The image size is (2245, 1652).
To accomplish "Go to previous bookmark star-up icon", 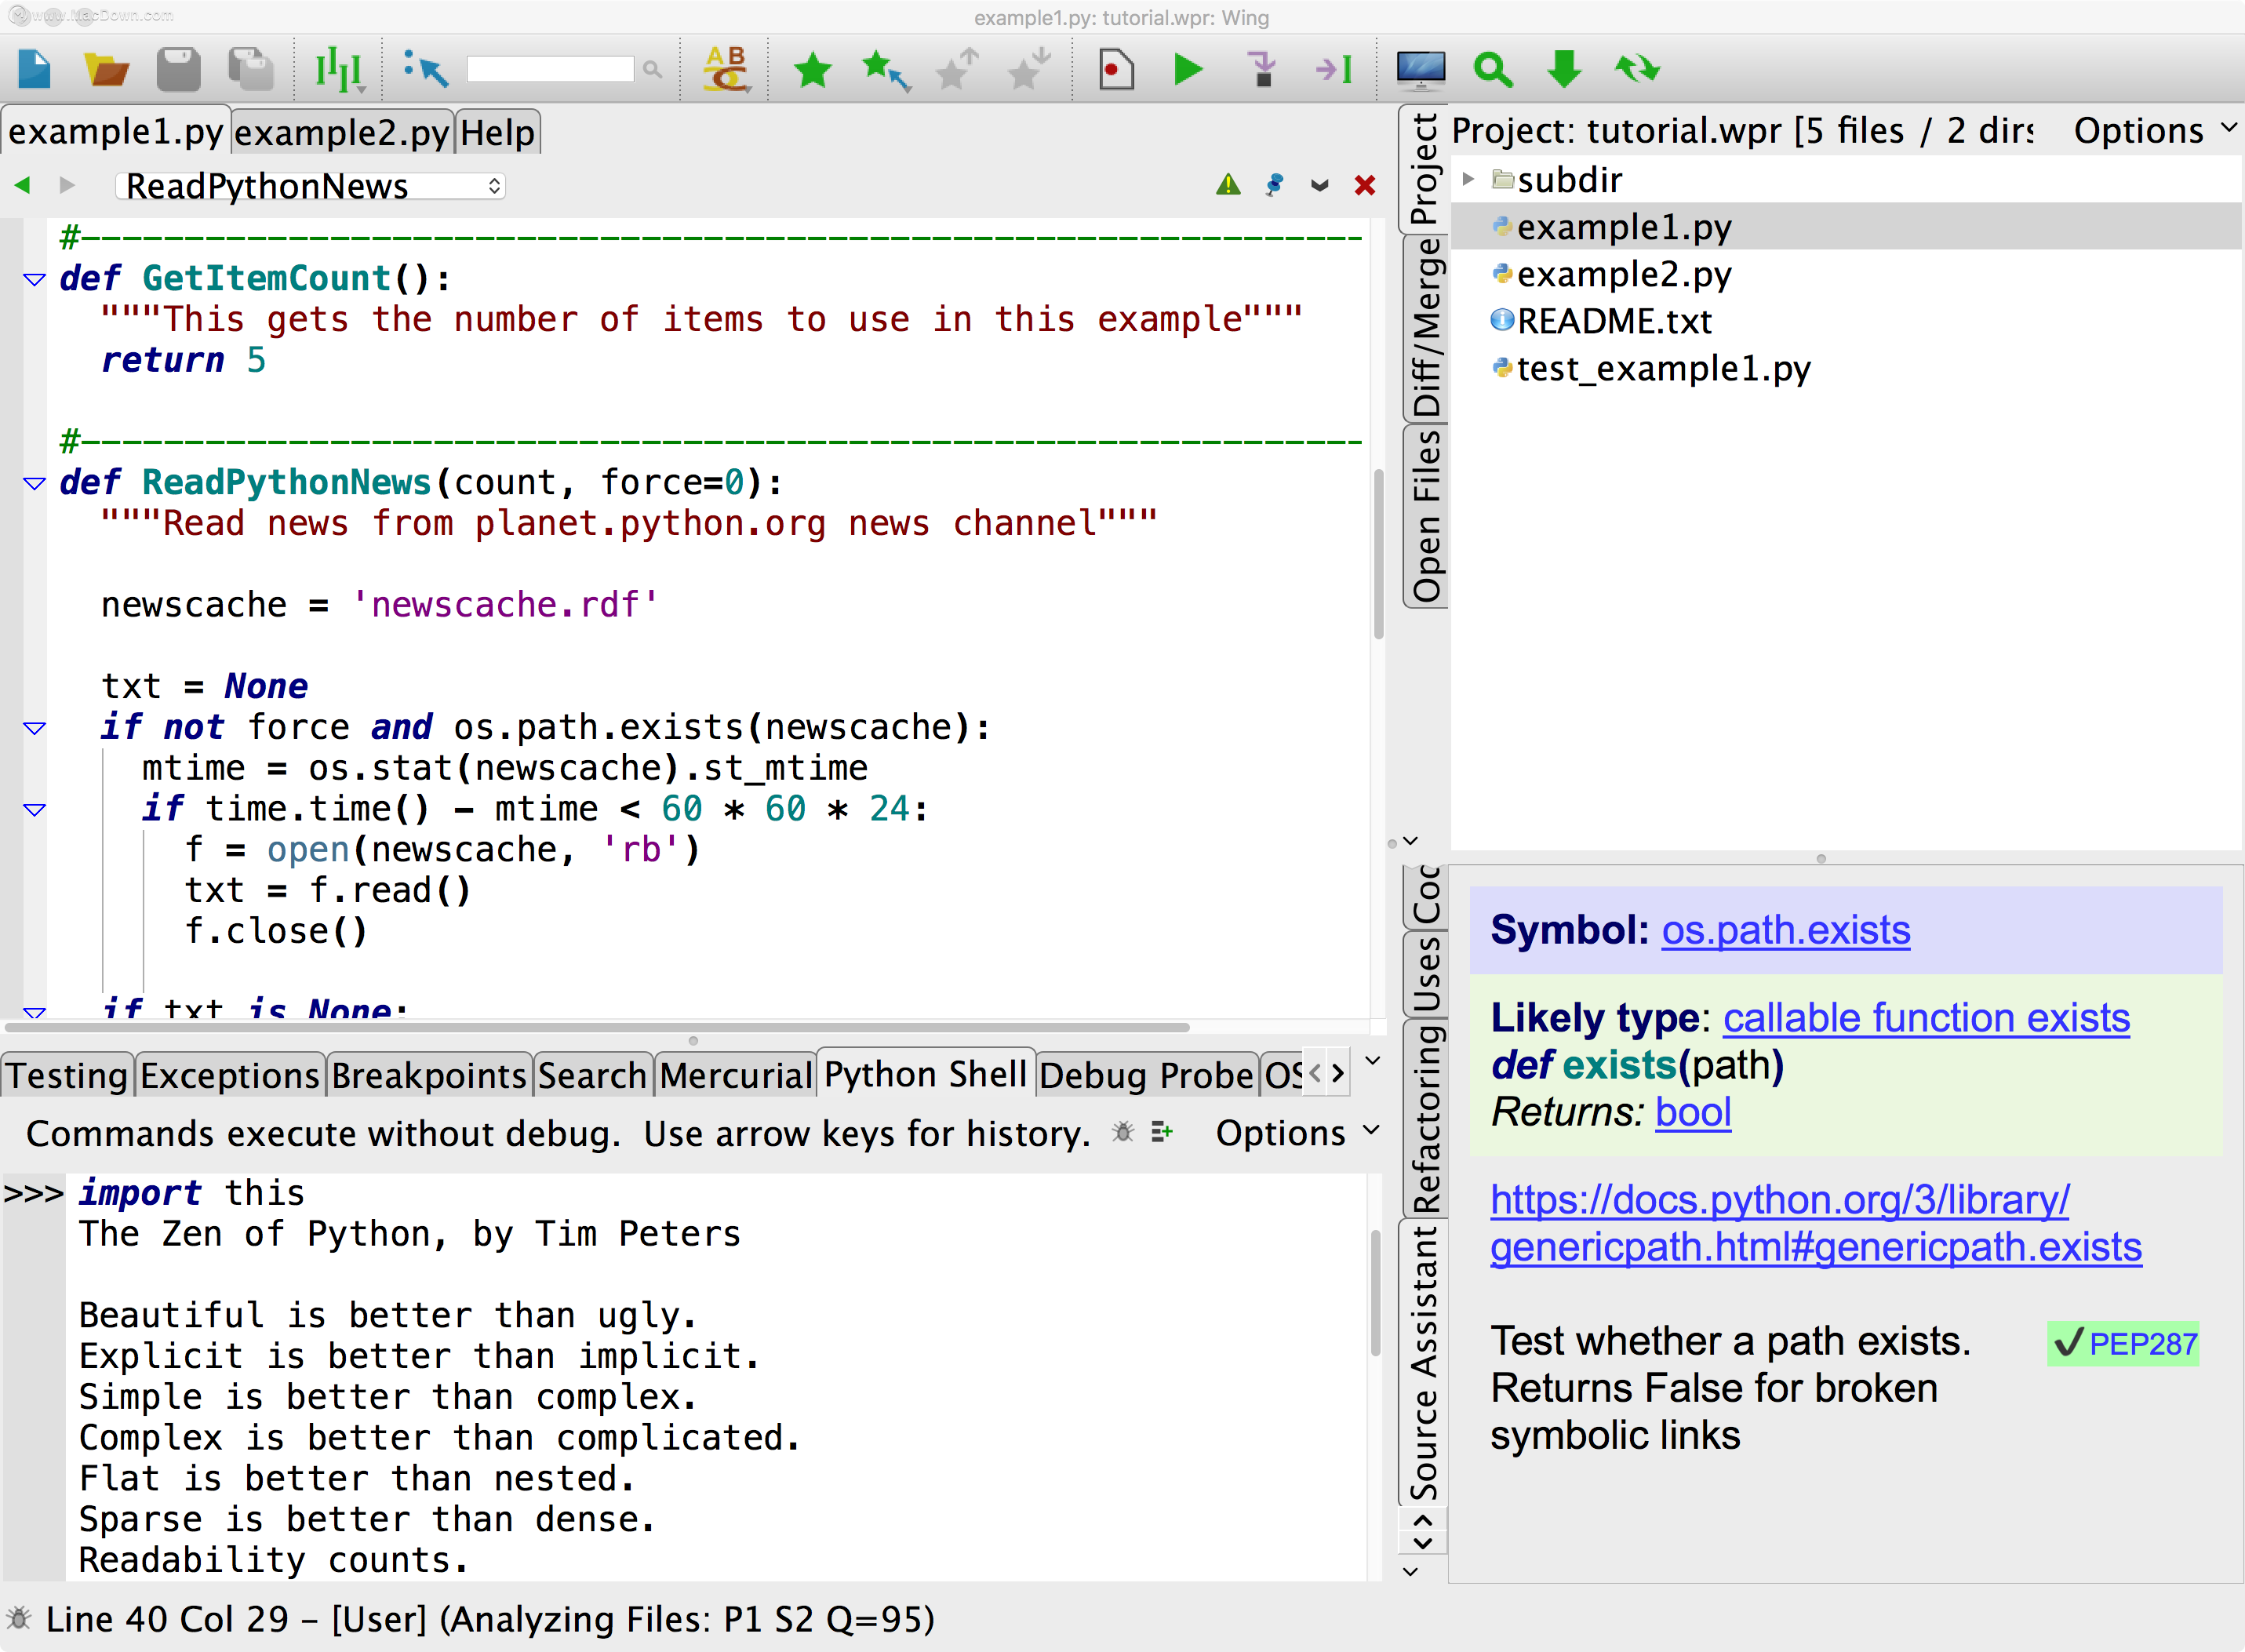I will point(957,69).
